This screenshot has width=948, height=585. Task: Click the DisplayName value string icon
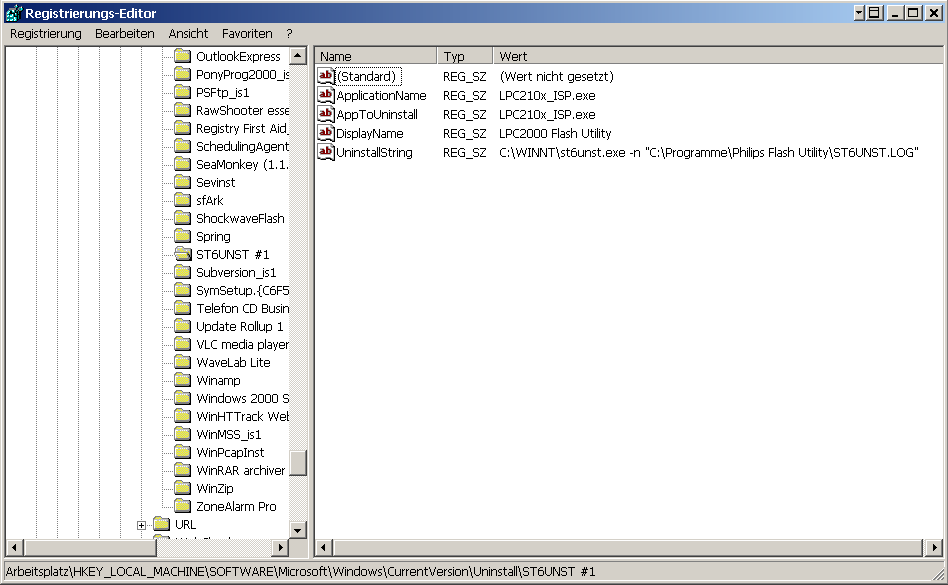(x=326, y=133)
